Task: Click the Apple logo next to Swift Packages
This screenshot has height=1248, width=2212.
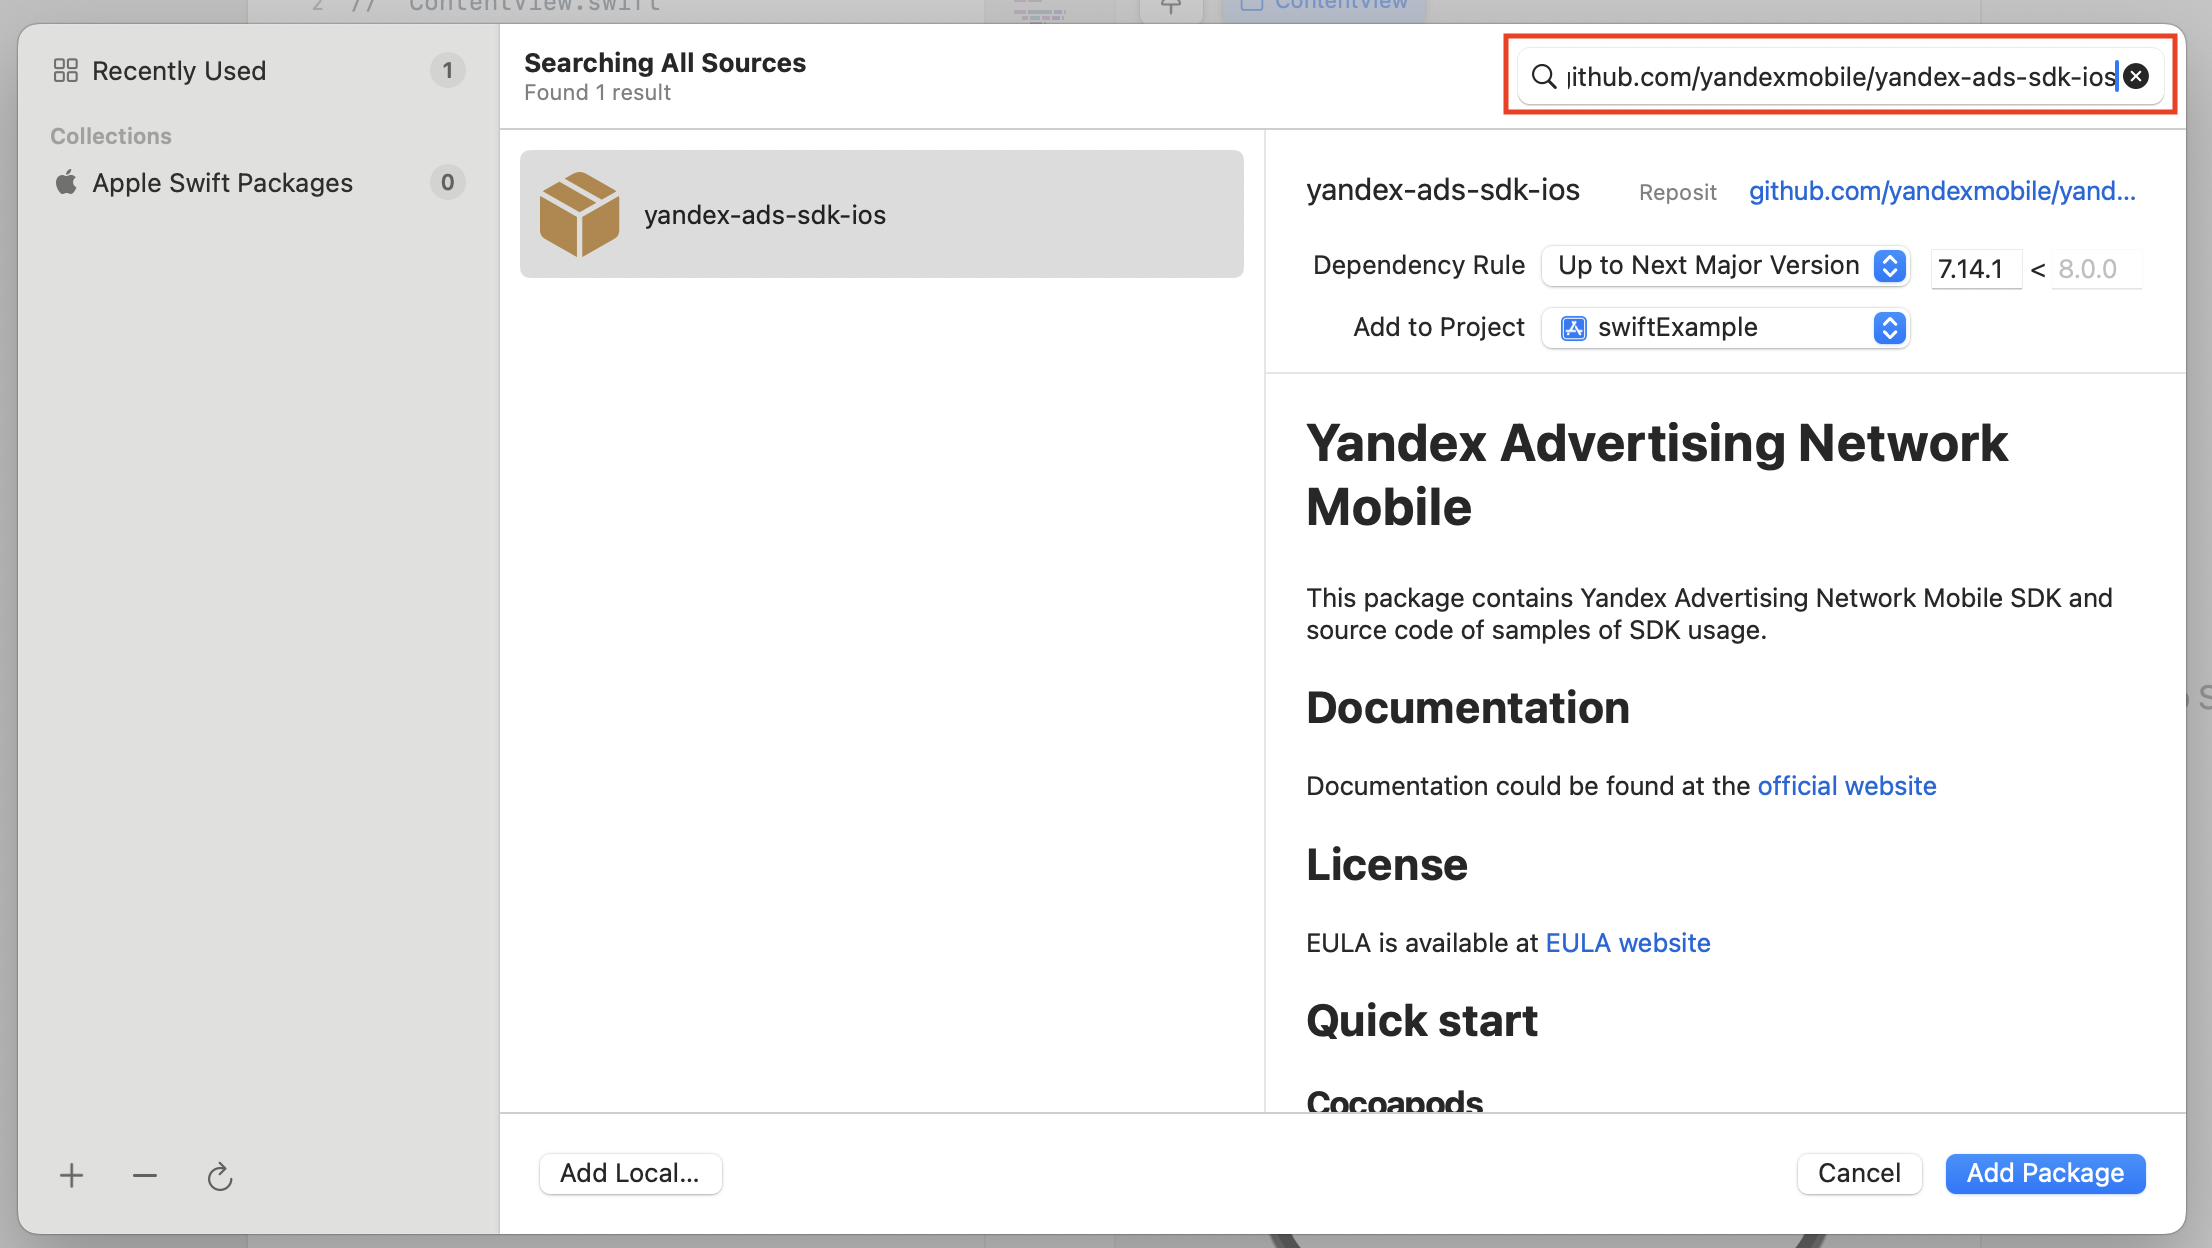Action: 66,183
